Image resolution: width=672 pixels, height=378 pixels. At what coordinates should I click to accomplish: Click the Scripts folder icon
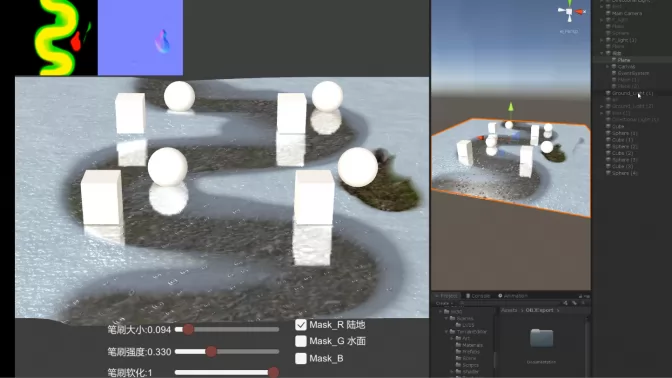pyautogui.click(x=458, y=365)
